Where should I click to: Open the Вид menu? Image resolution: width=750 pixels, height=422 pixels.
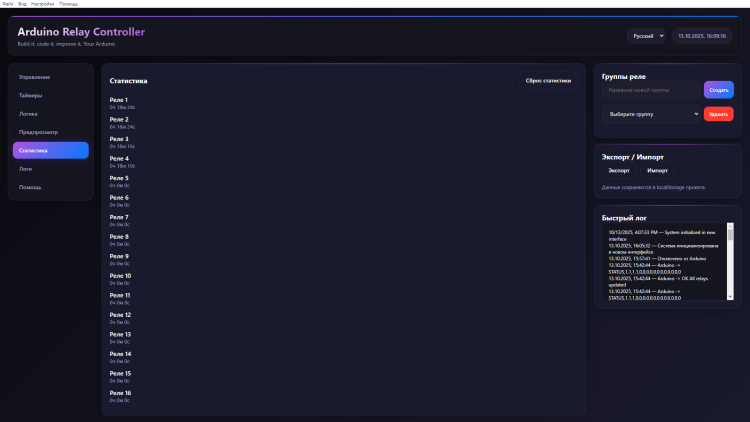tap(23, 4)
